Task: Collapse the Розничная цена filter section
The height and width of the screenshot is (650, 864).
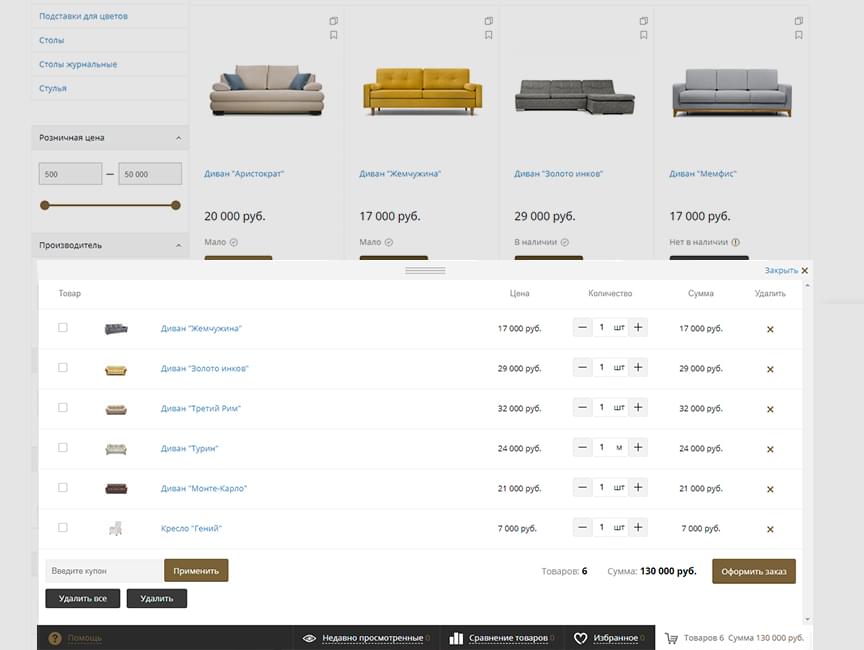Action: coord(178,138)
